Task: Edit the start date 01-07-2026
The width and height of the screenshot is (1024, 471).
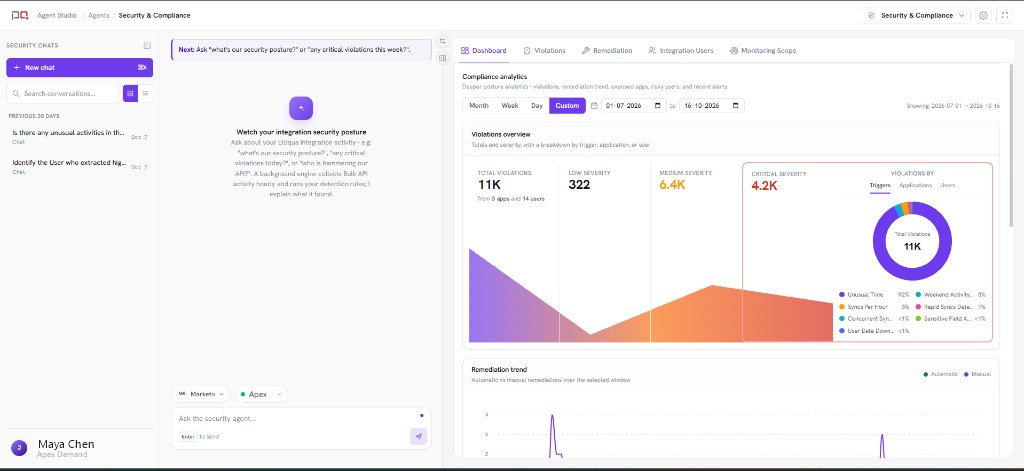Action: [633, 106]
